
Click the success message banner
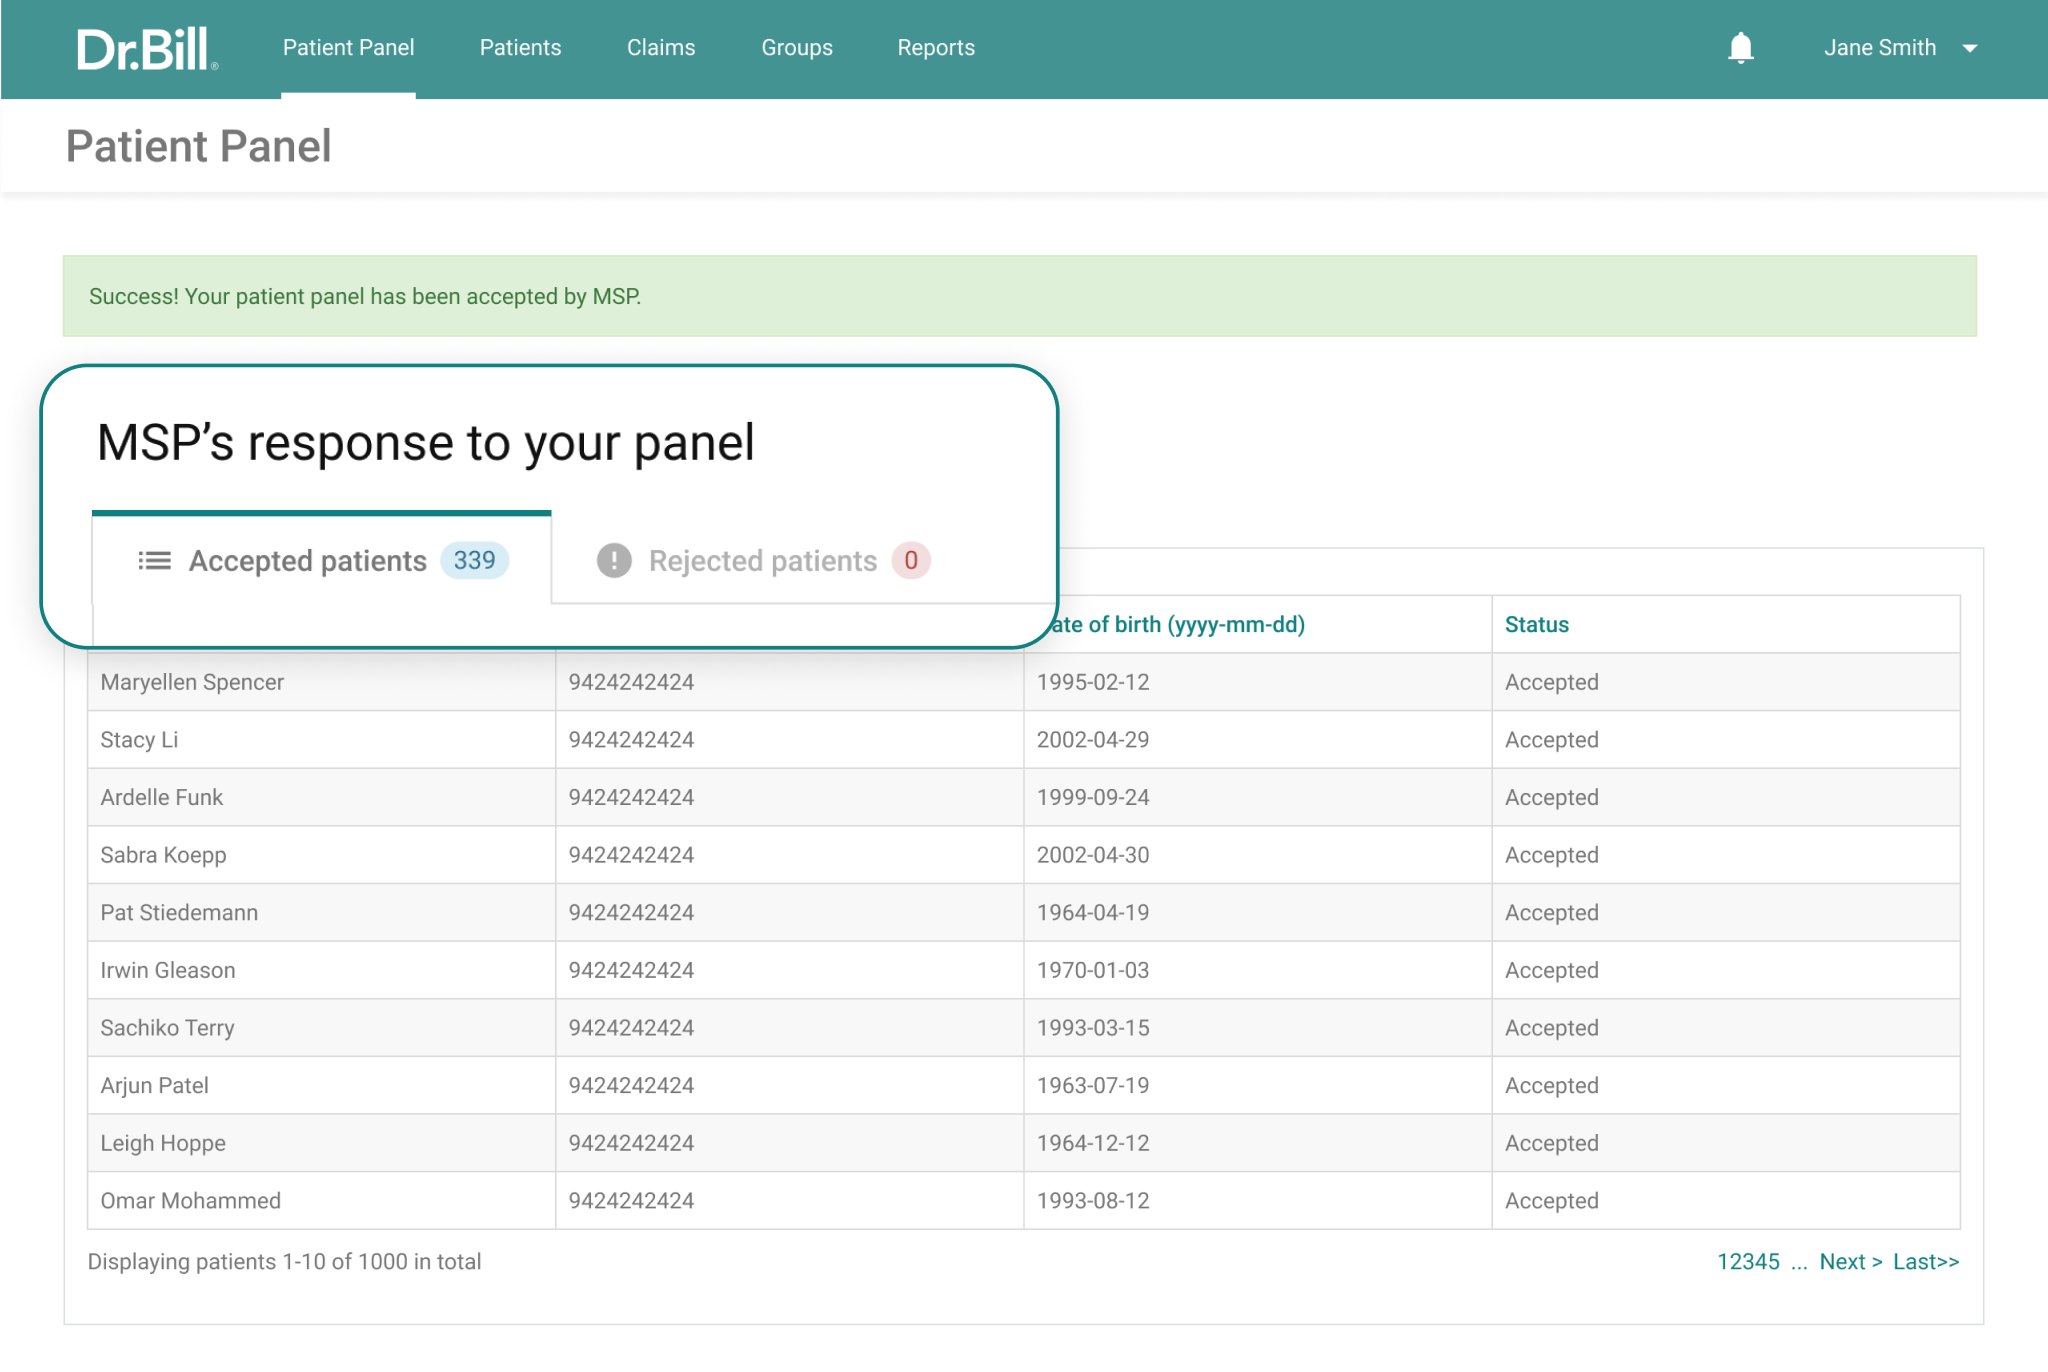click(1020, 296)
